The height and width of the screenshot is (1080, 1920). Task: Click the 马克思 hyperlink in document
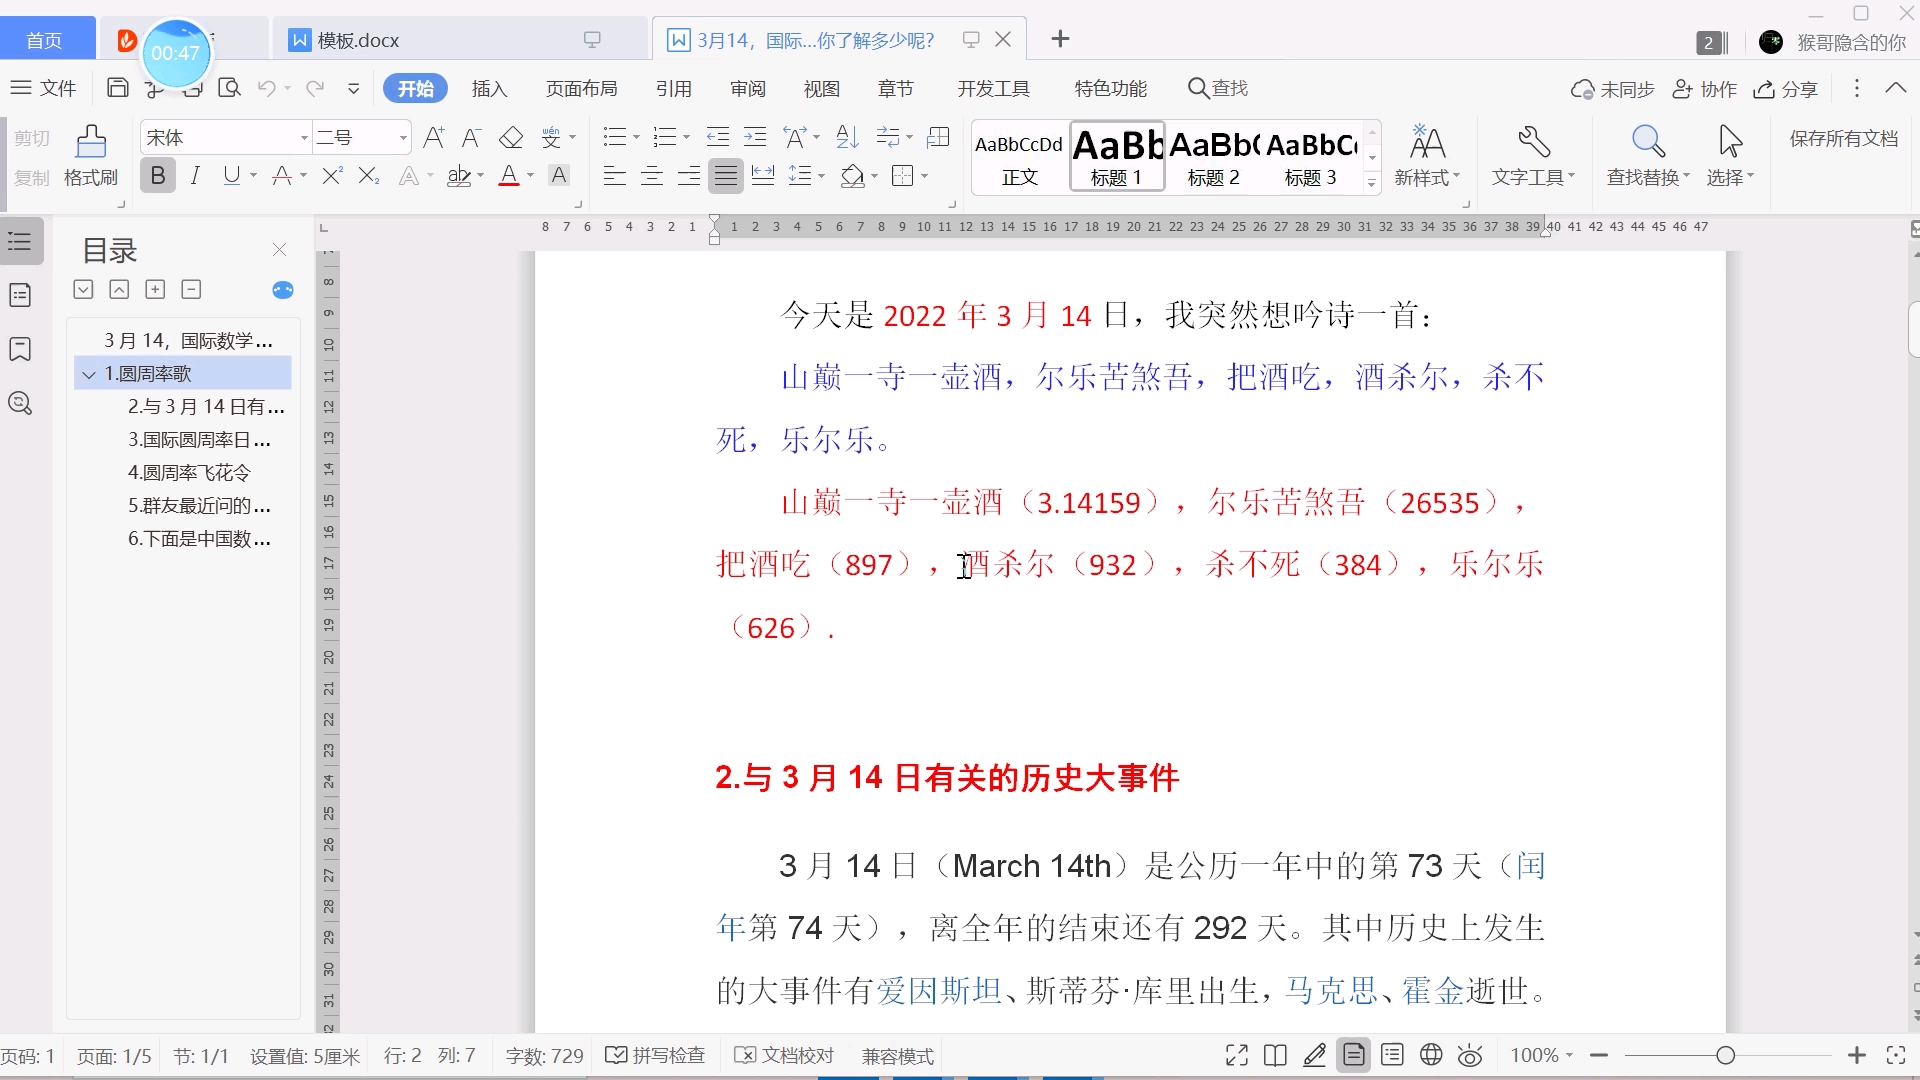tap(1331, 990)
